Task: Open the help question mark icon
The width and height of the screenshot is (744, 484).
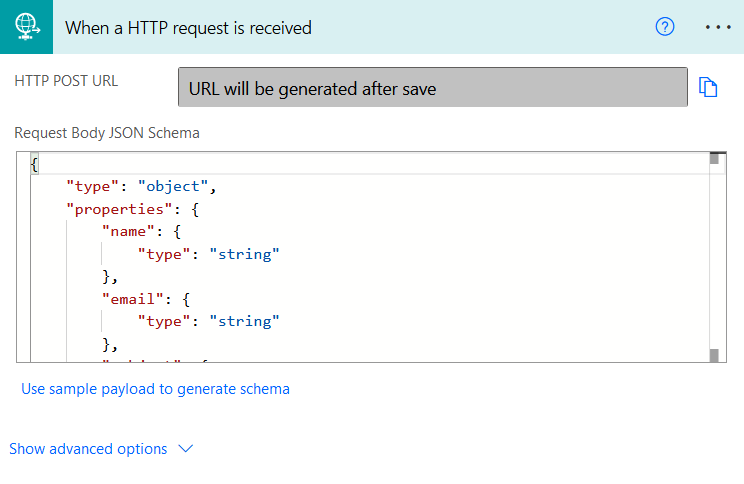Action: (x=665, y=27)
